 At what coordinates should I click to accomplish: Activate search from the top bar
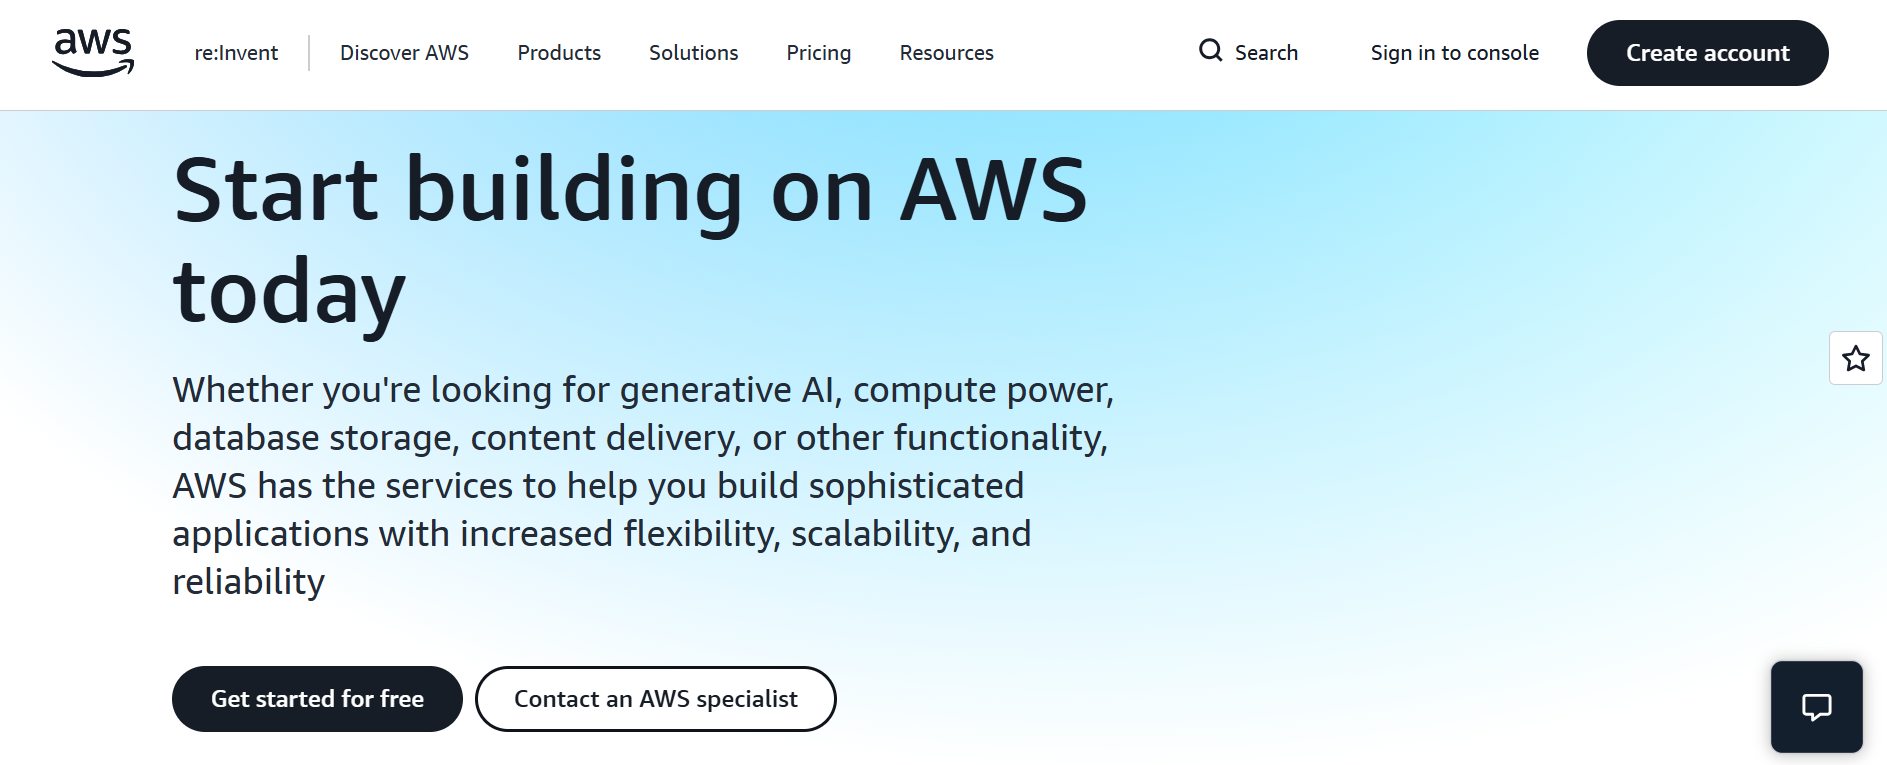[x=1248, y=51]
